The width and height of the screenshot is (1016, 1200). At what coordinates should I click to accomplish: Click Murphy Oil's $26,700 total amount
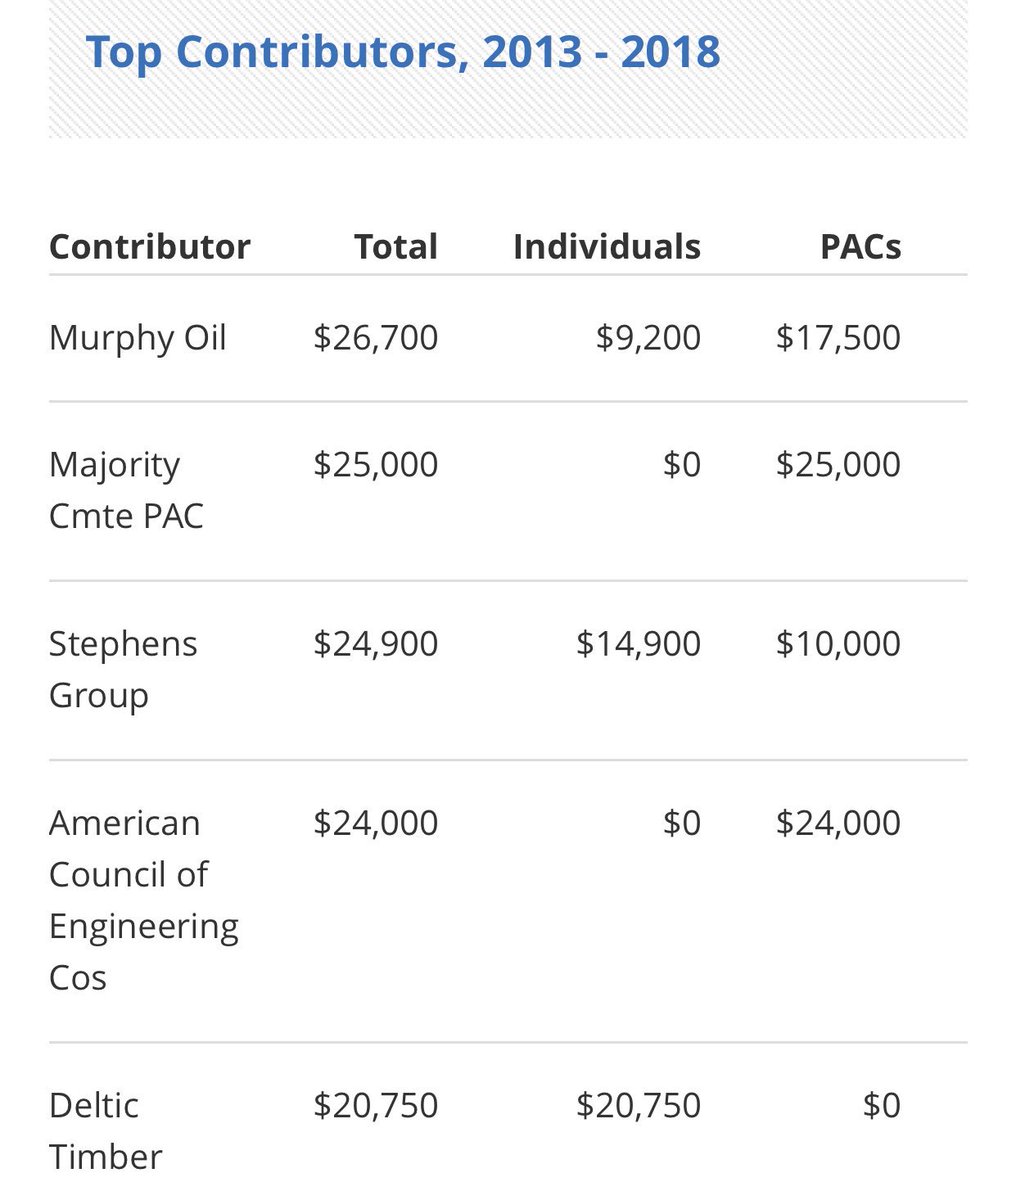375,337
